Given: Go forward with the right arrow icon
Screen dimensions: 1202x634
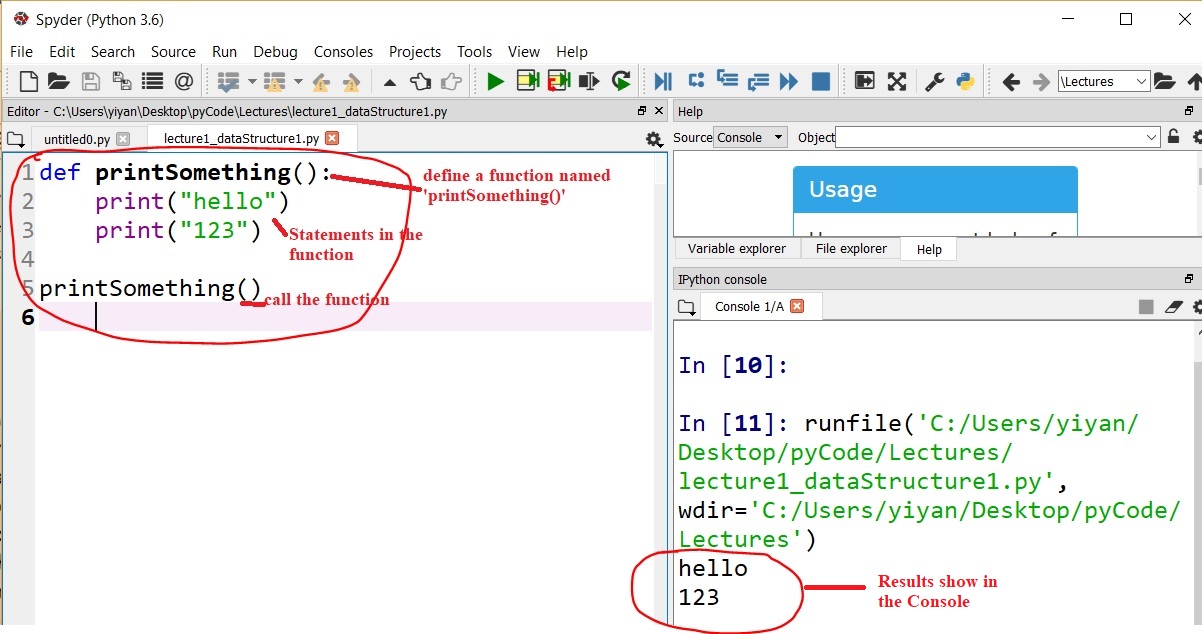Looking at the screenshot, I should [x=1041, y=81].
